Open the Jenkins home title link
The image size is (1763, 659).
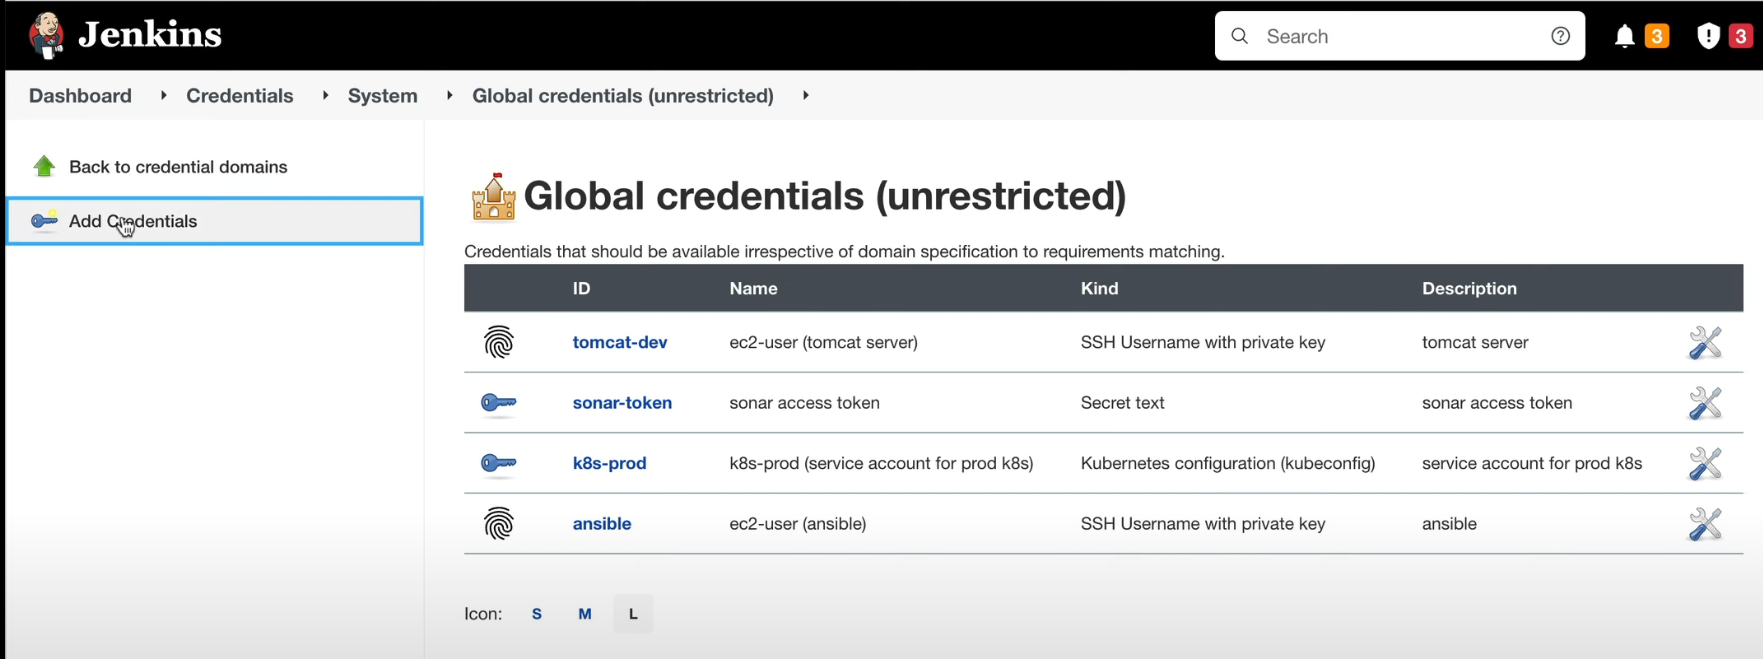point(150,35)
